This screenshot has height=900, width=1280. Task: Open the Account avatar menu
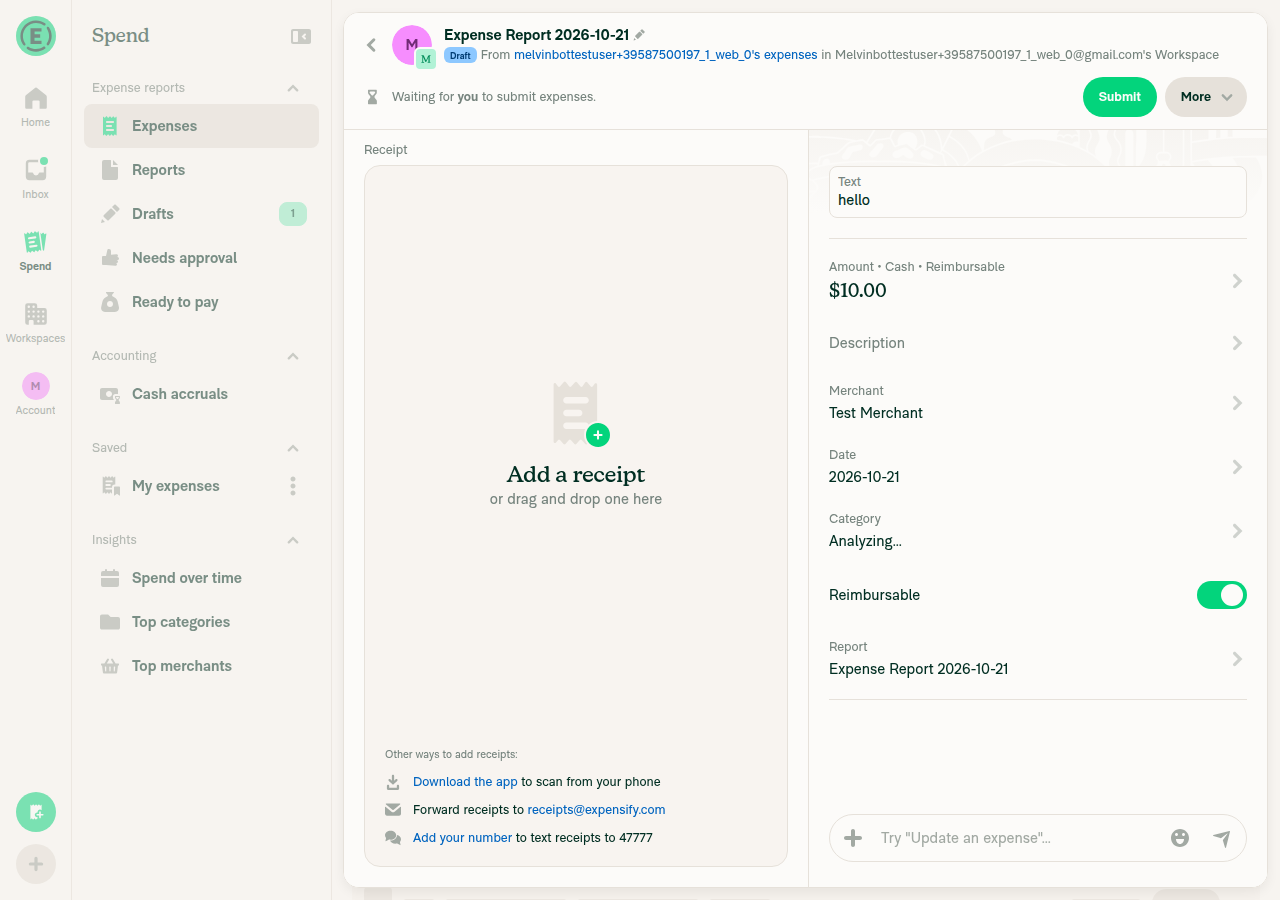[35, 394]
